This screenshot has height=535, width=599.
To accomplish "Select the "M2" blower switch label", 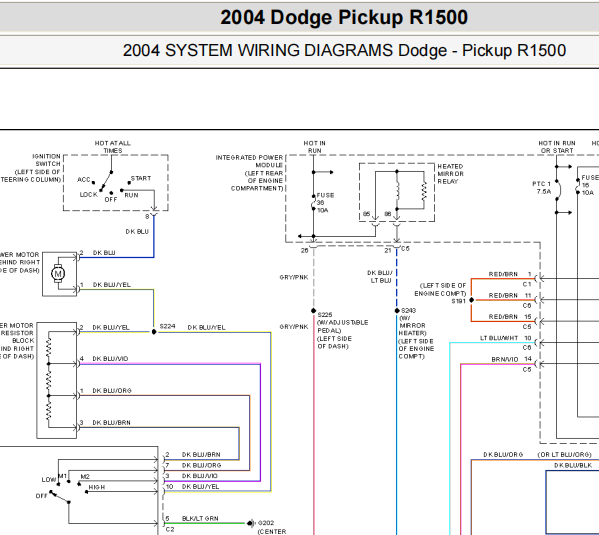I will (x=85, y=477).
